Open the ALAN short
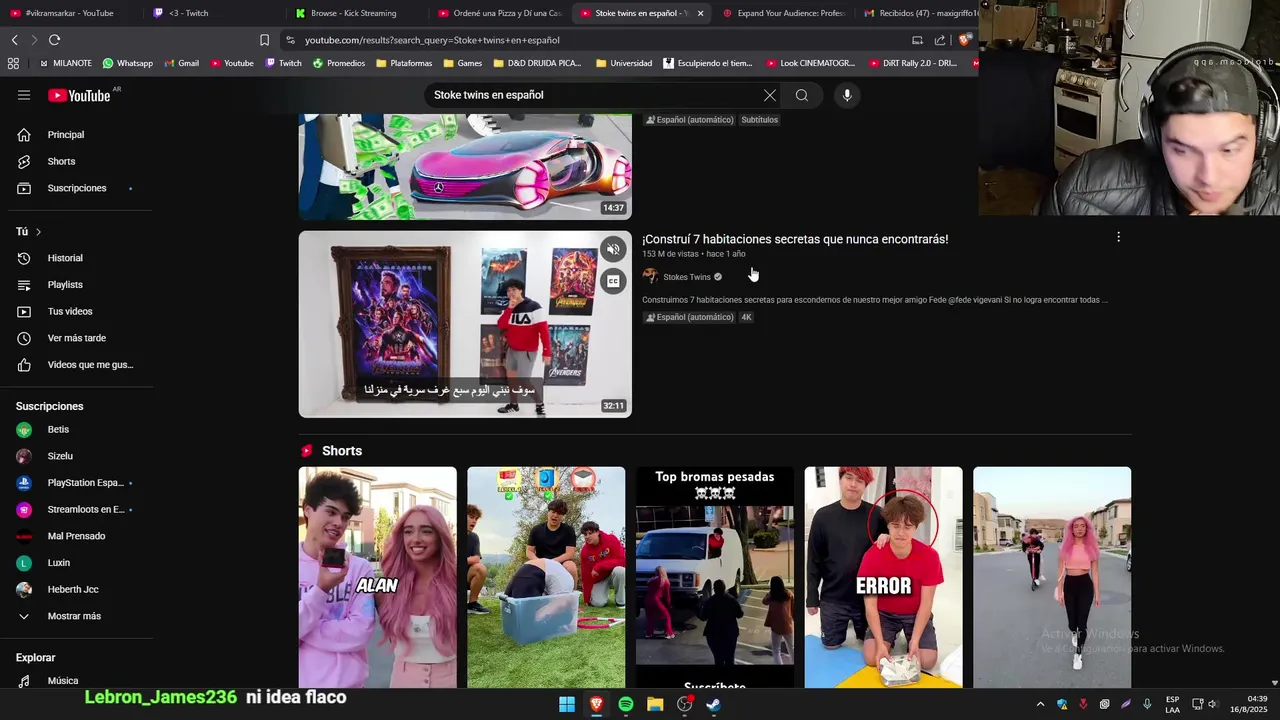The height and width of the screenshot is (720, 1280). pos(377,577)
